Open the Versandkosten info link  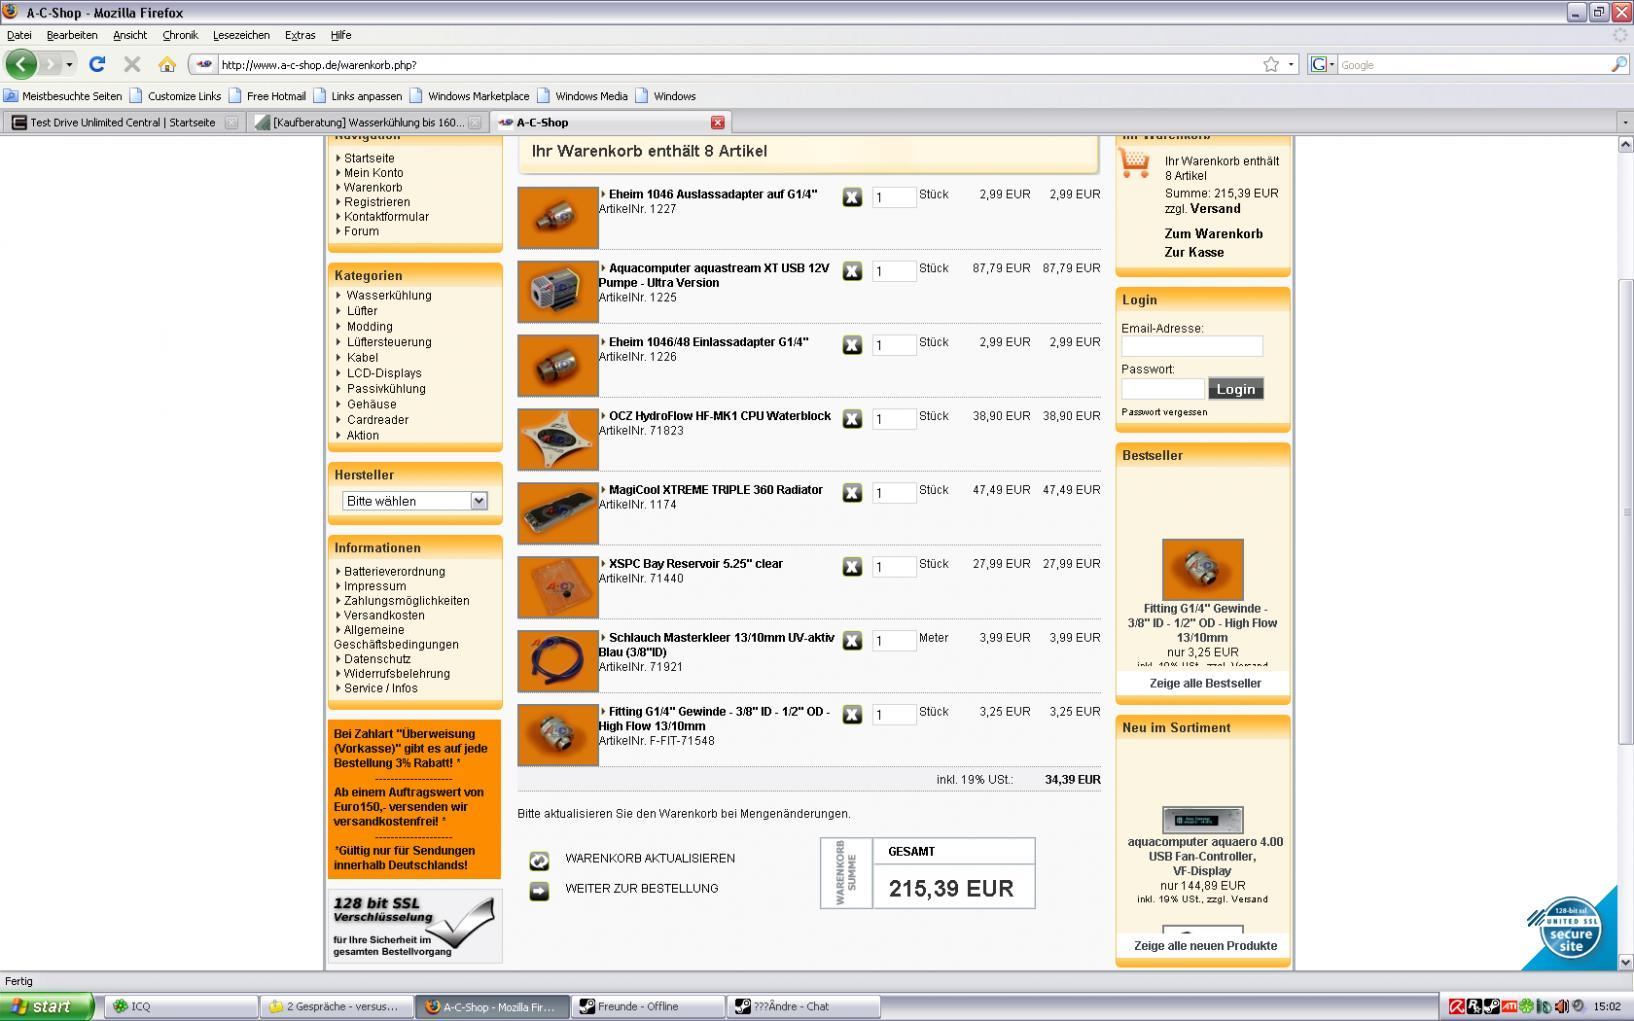(384, 615)
